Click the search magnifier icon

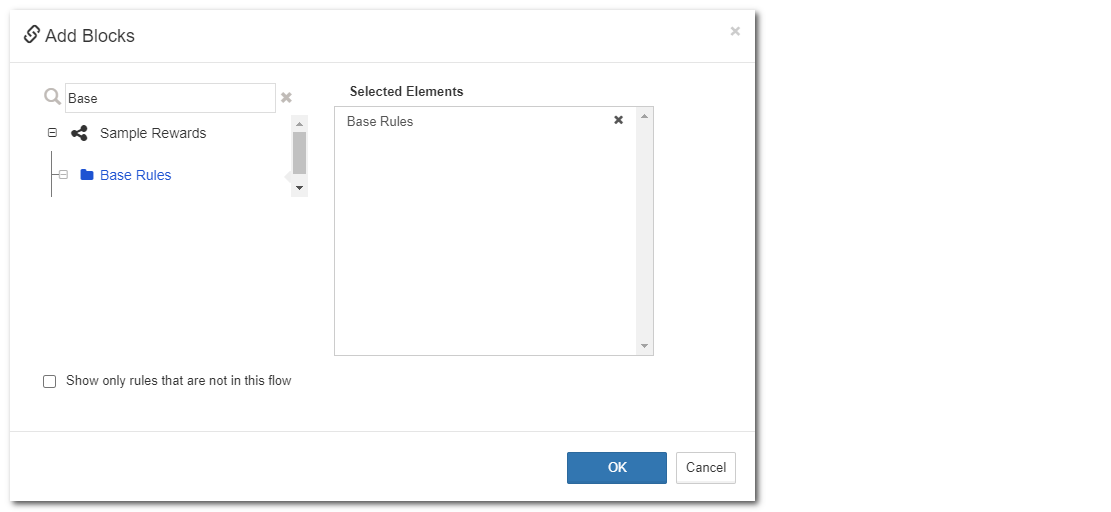click(x=53, y=97)
